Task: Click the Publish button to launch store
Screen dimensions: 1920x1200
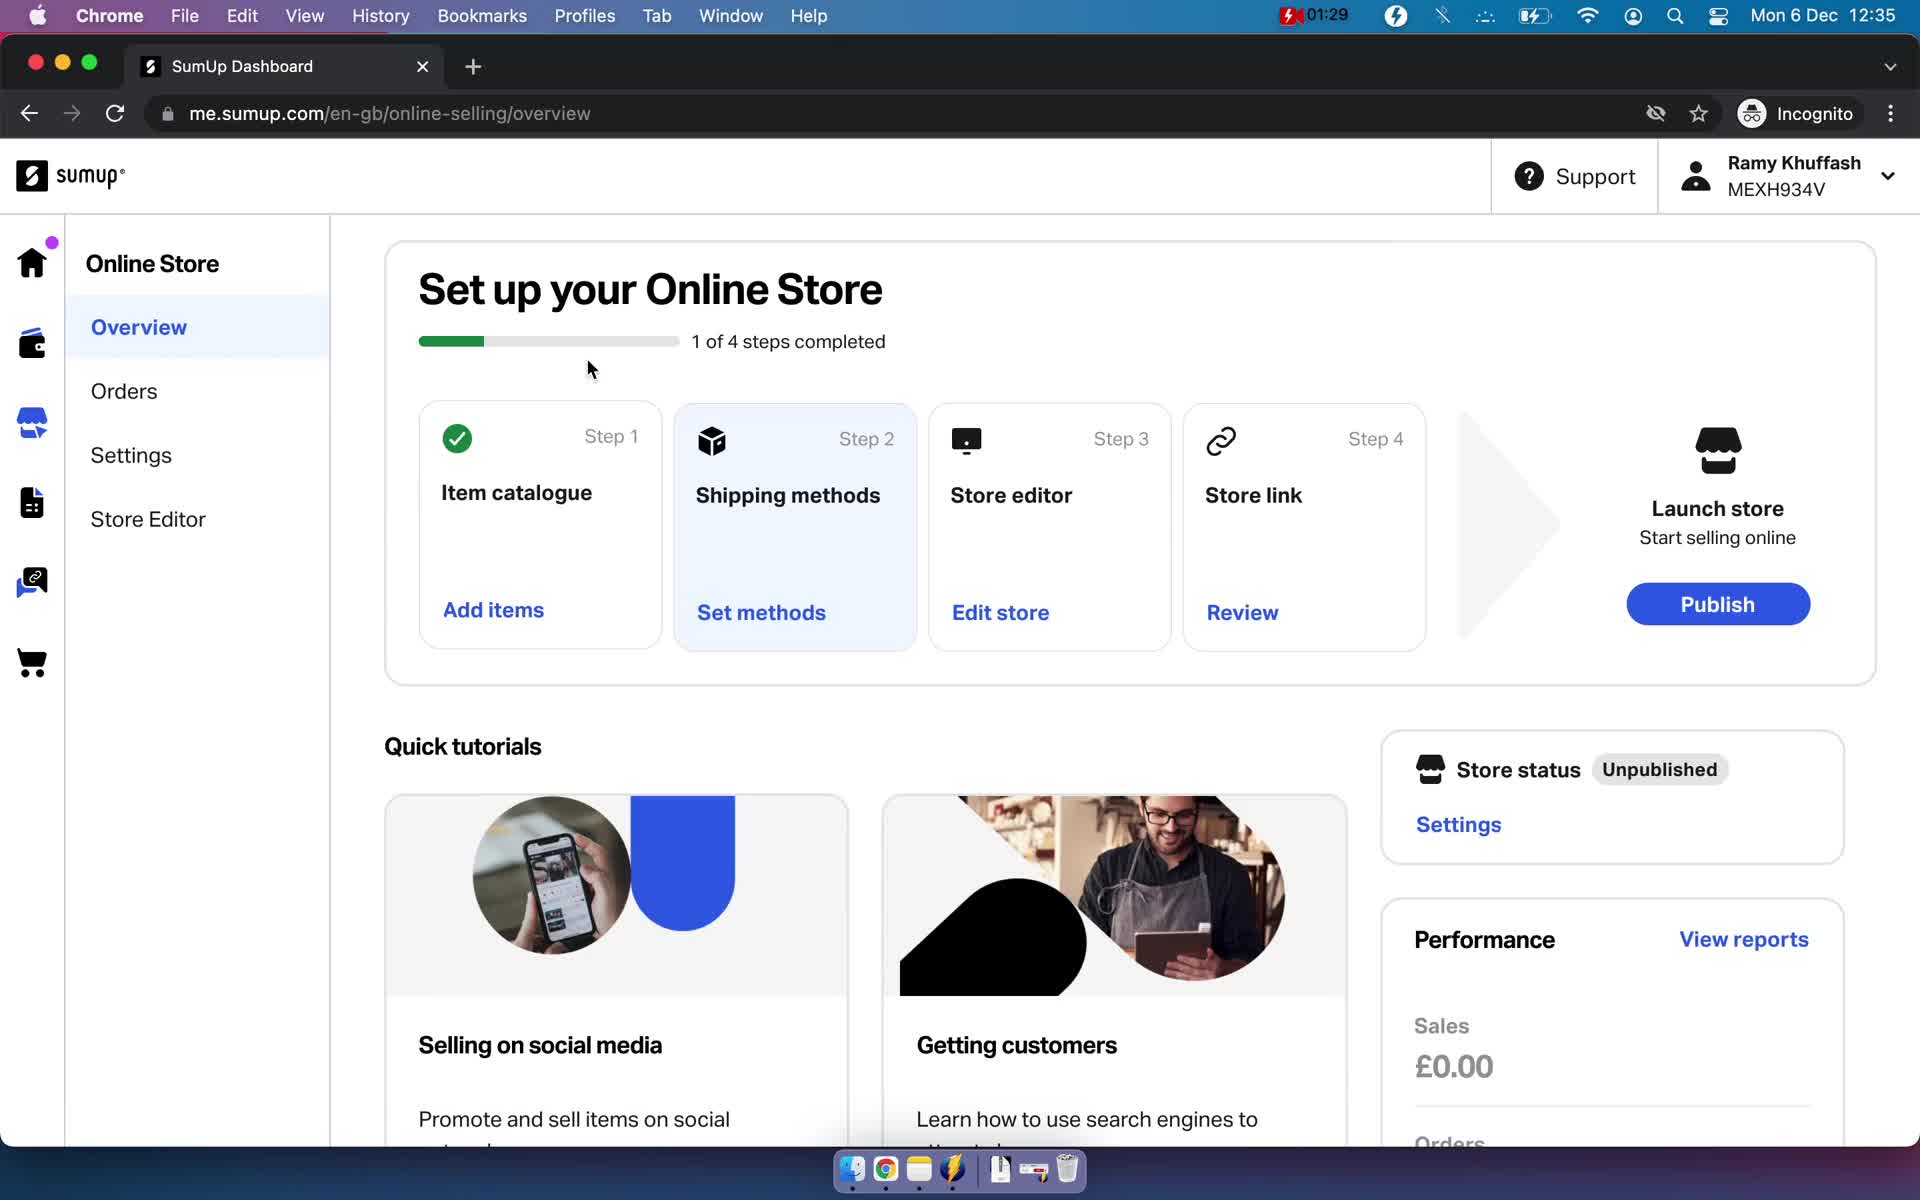Action: click(1717, 604)
